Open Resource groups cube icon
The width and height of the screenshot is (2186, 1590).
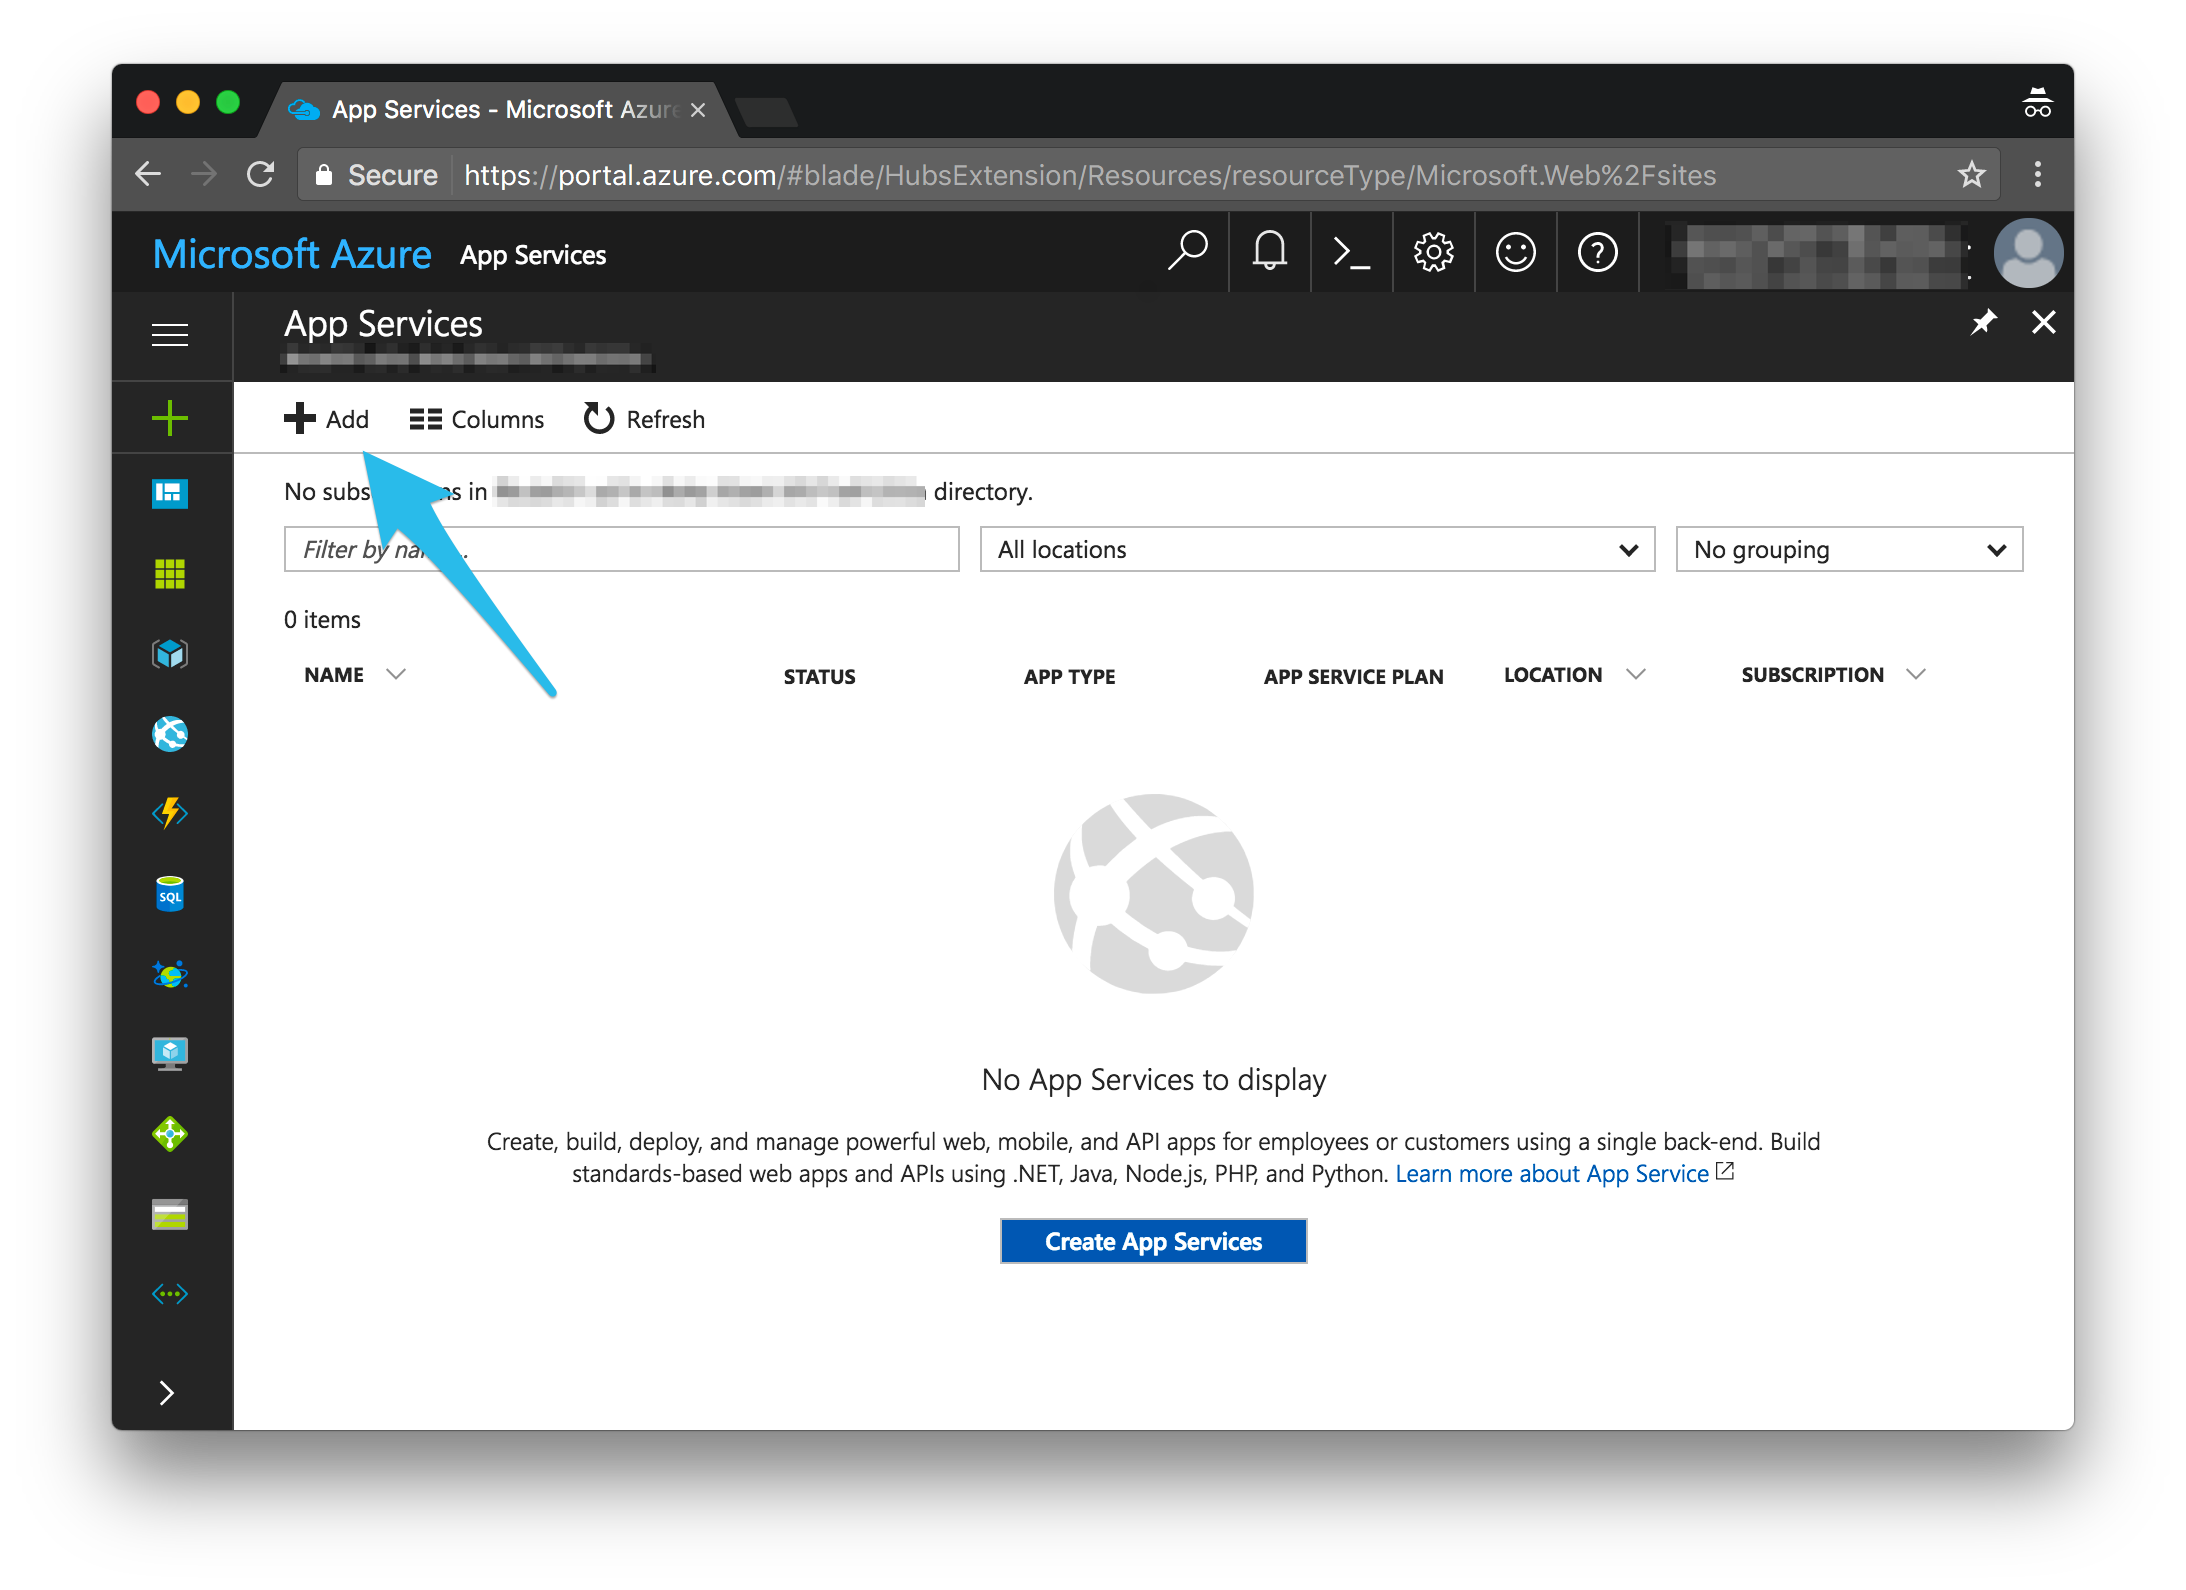coord(170,654)
